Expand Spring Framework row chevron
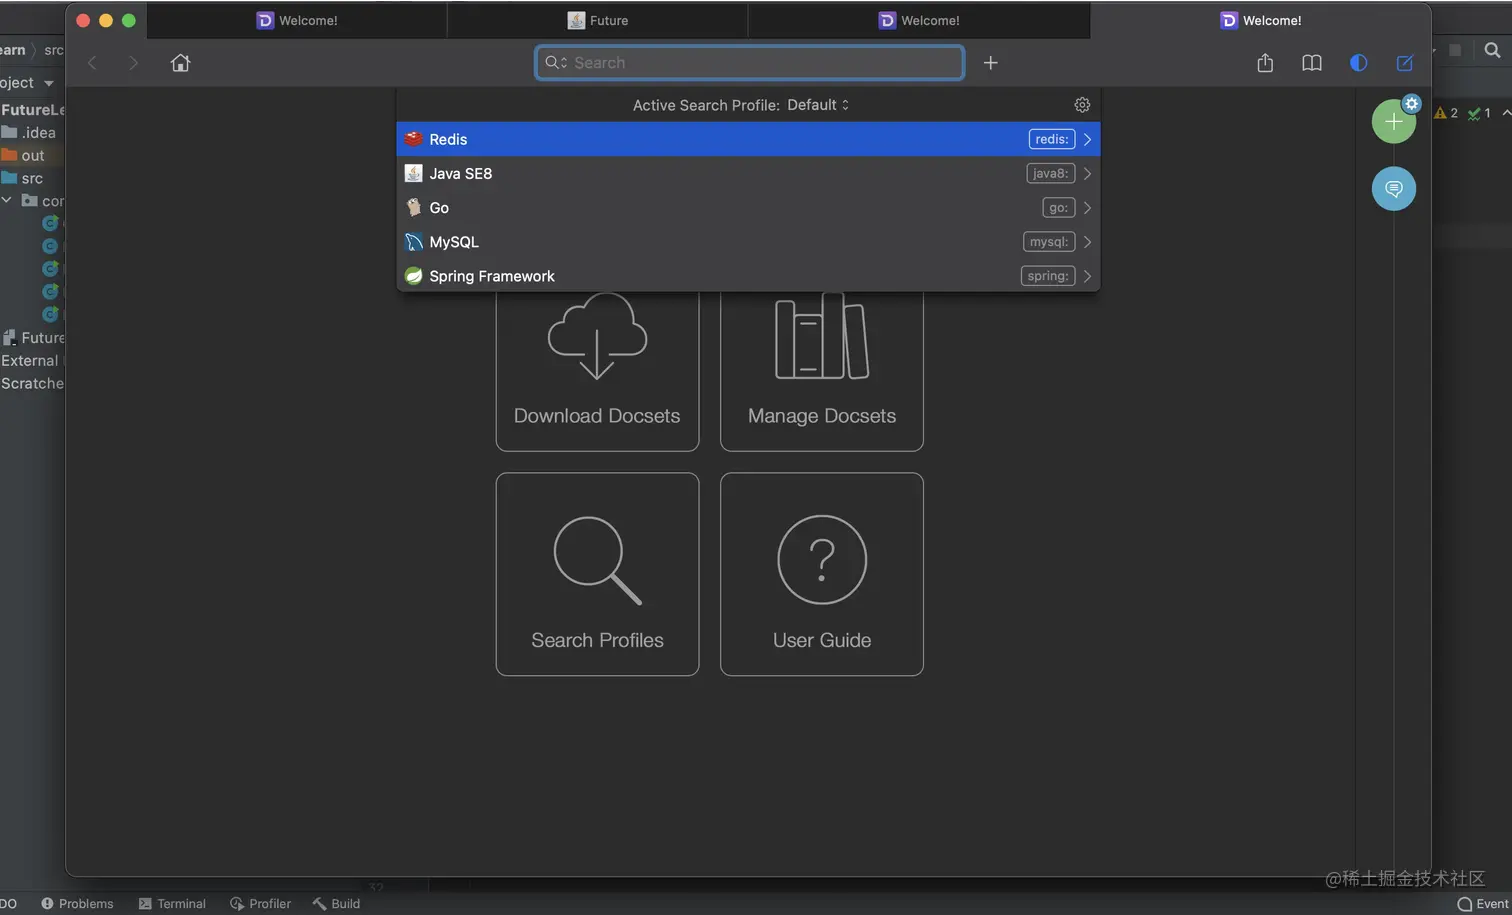Screen dimensions: 1512x915 1087,276
